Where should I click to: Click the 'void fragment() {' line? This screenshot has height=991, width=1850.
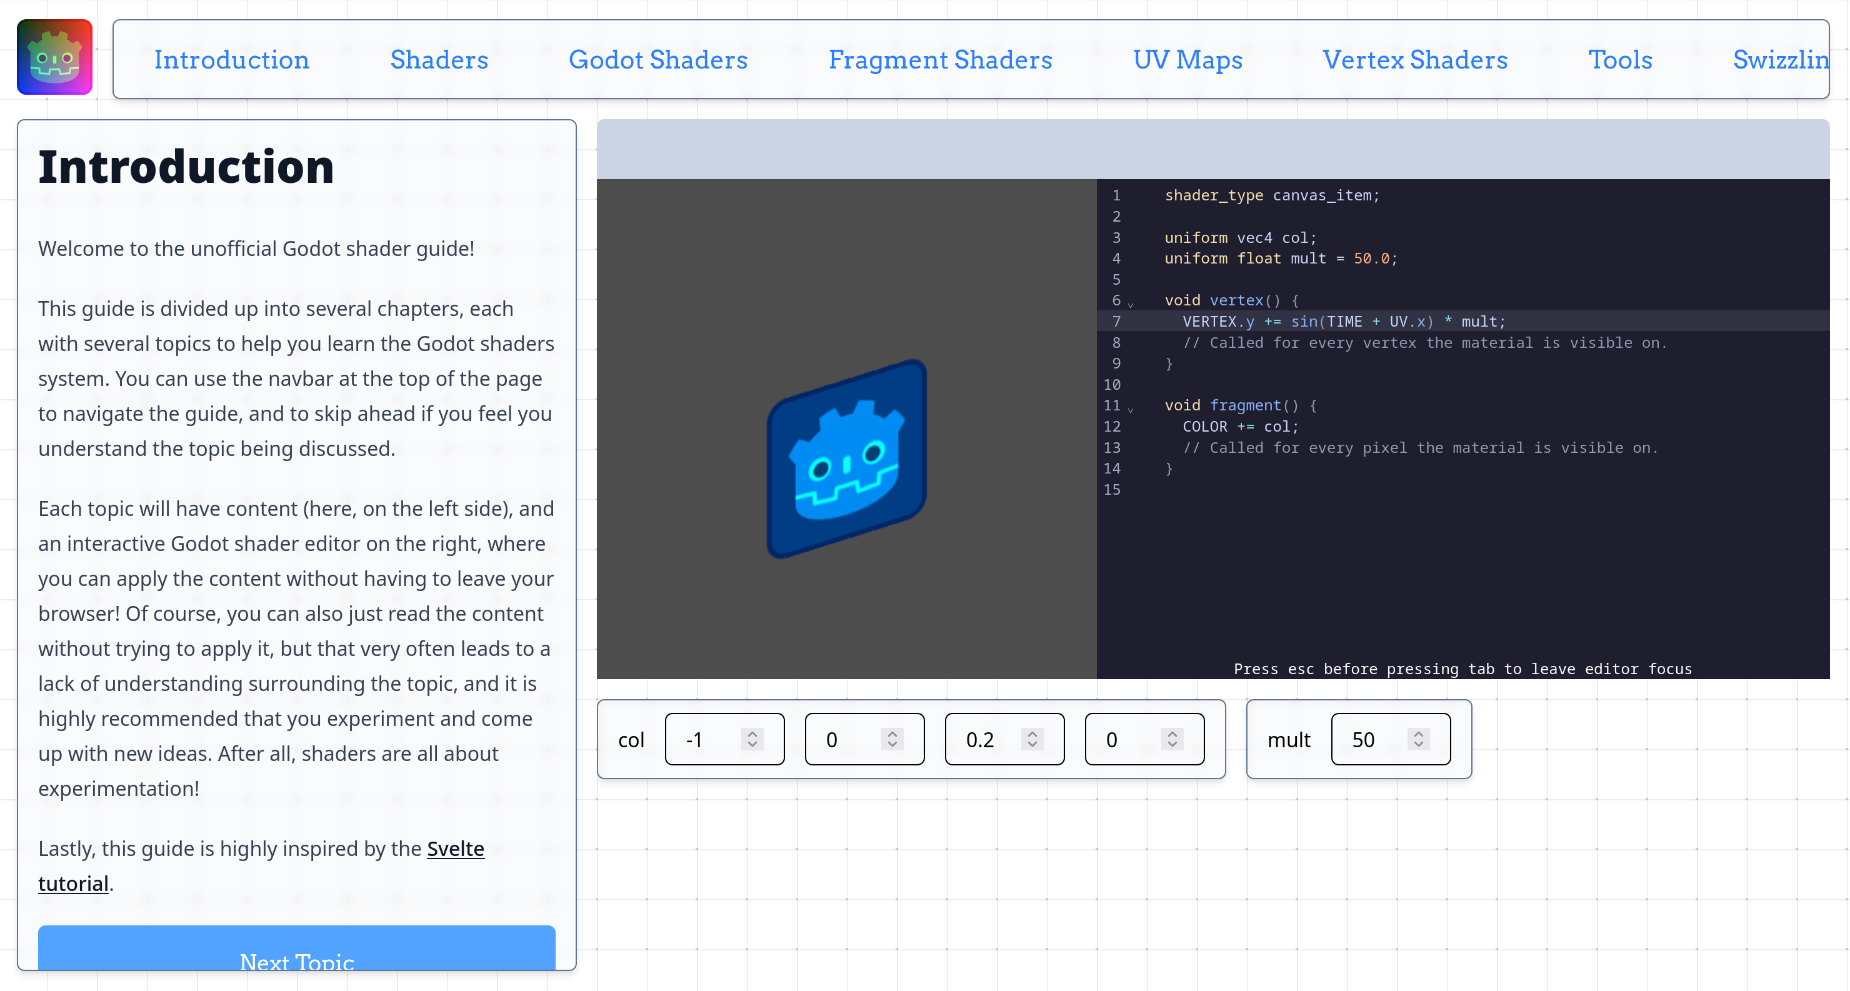coord(1241,406)
